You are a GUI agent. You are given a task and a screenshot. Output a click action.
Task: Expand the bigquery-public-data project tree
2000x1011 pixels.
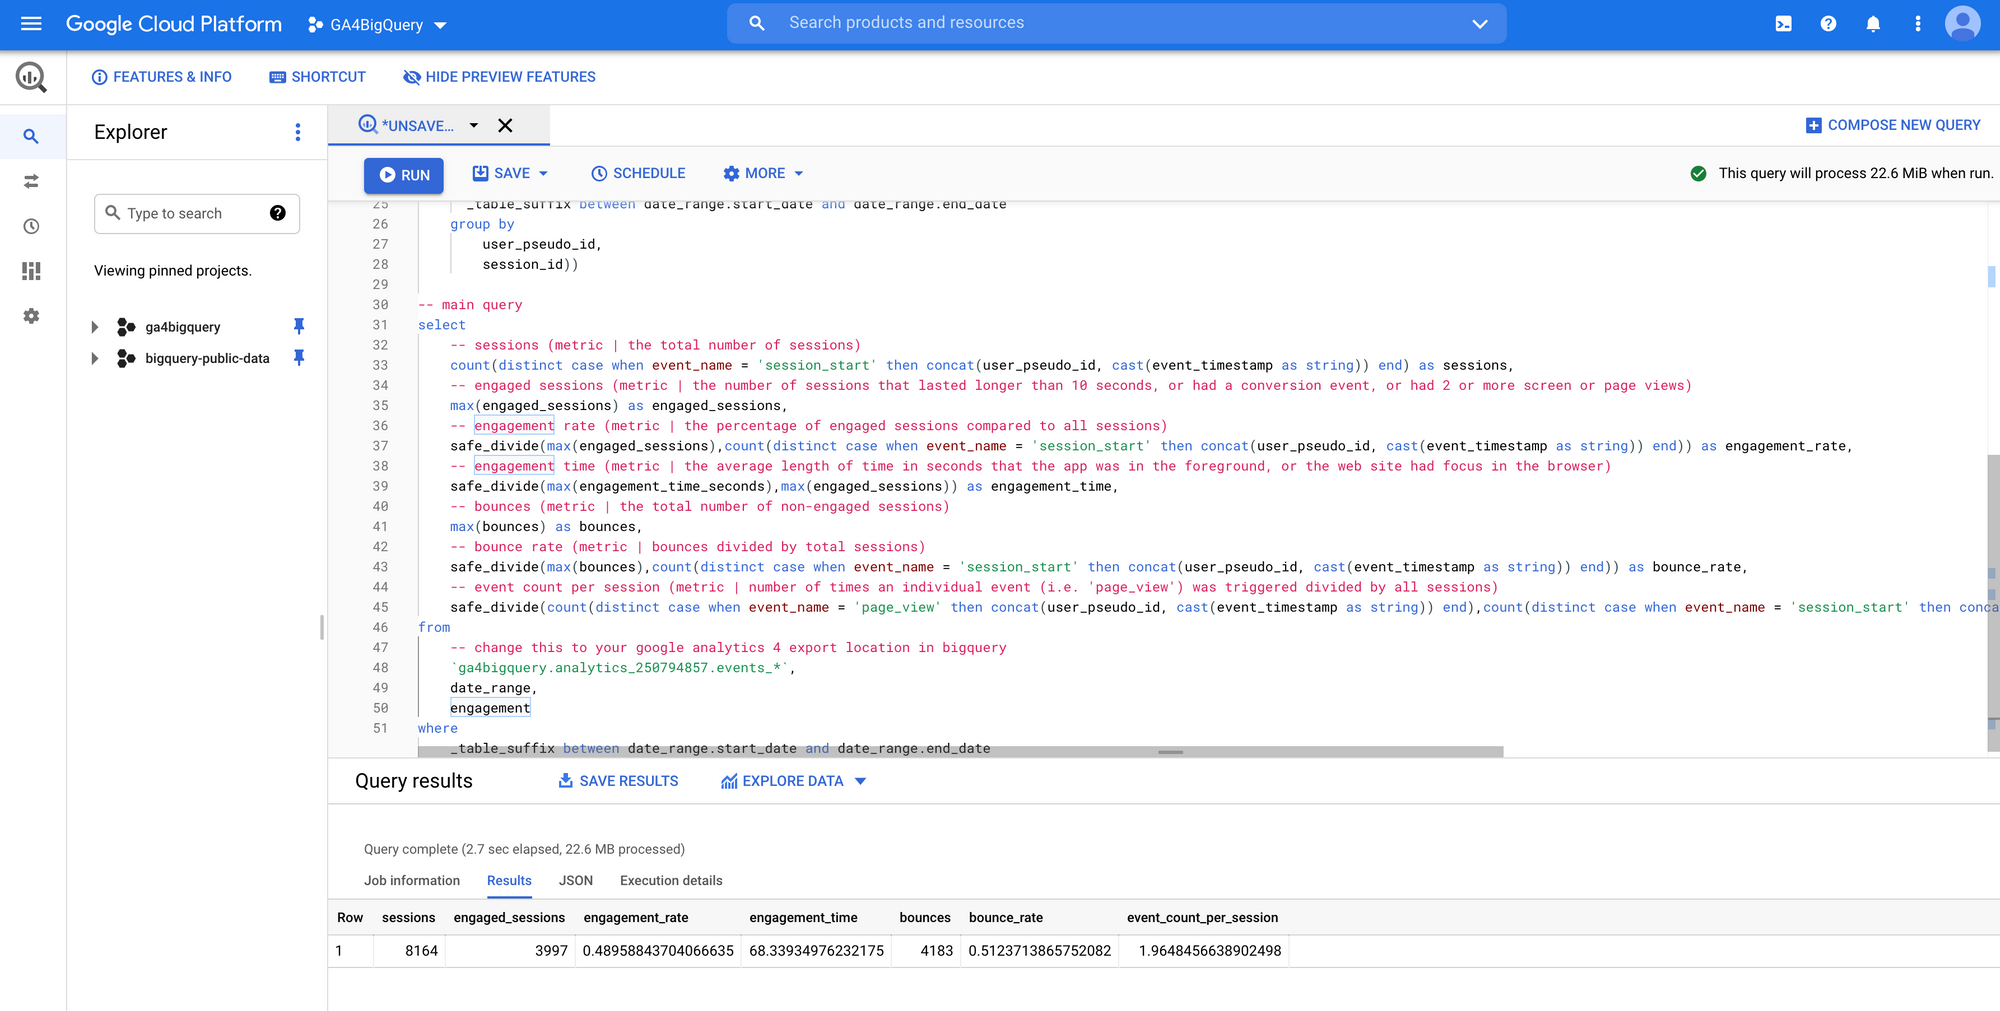[x=95, y=358]
